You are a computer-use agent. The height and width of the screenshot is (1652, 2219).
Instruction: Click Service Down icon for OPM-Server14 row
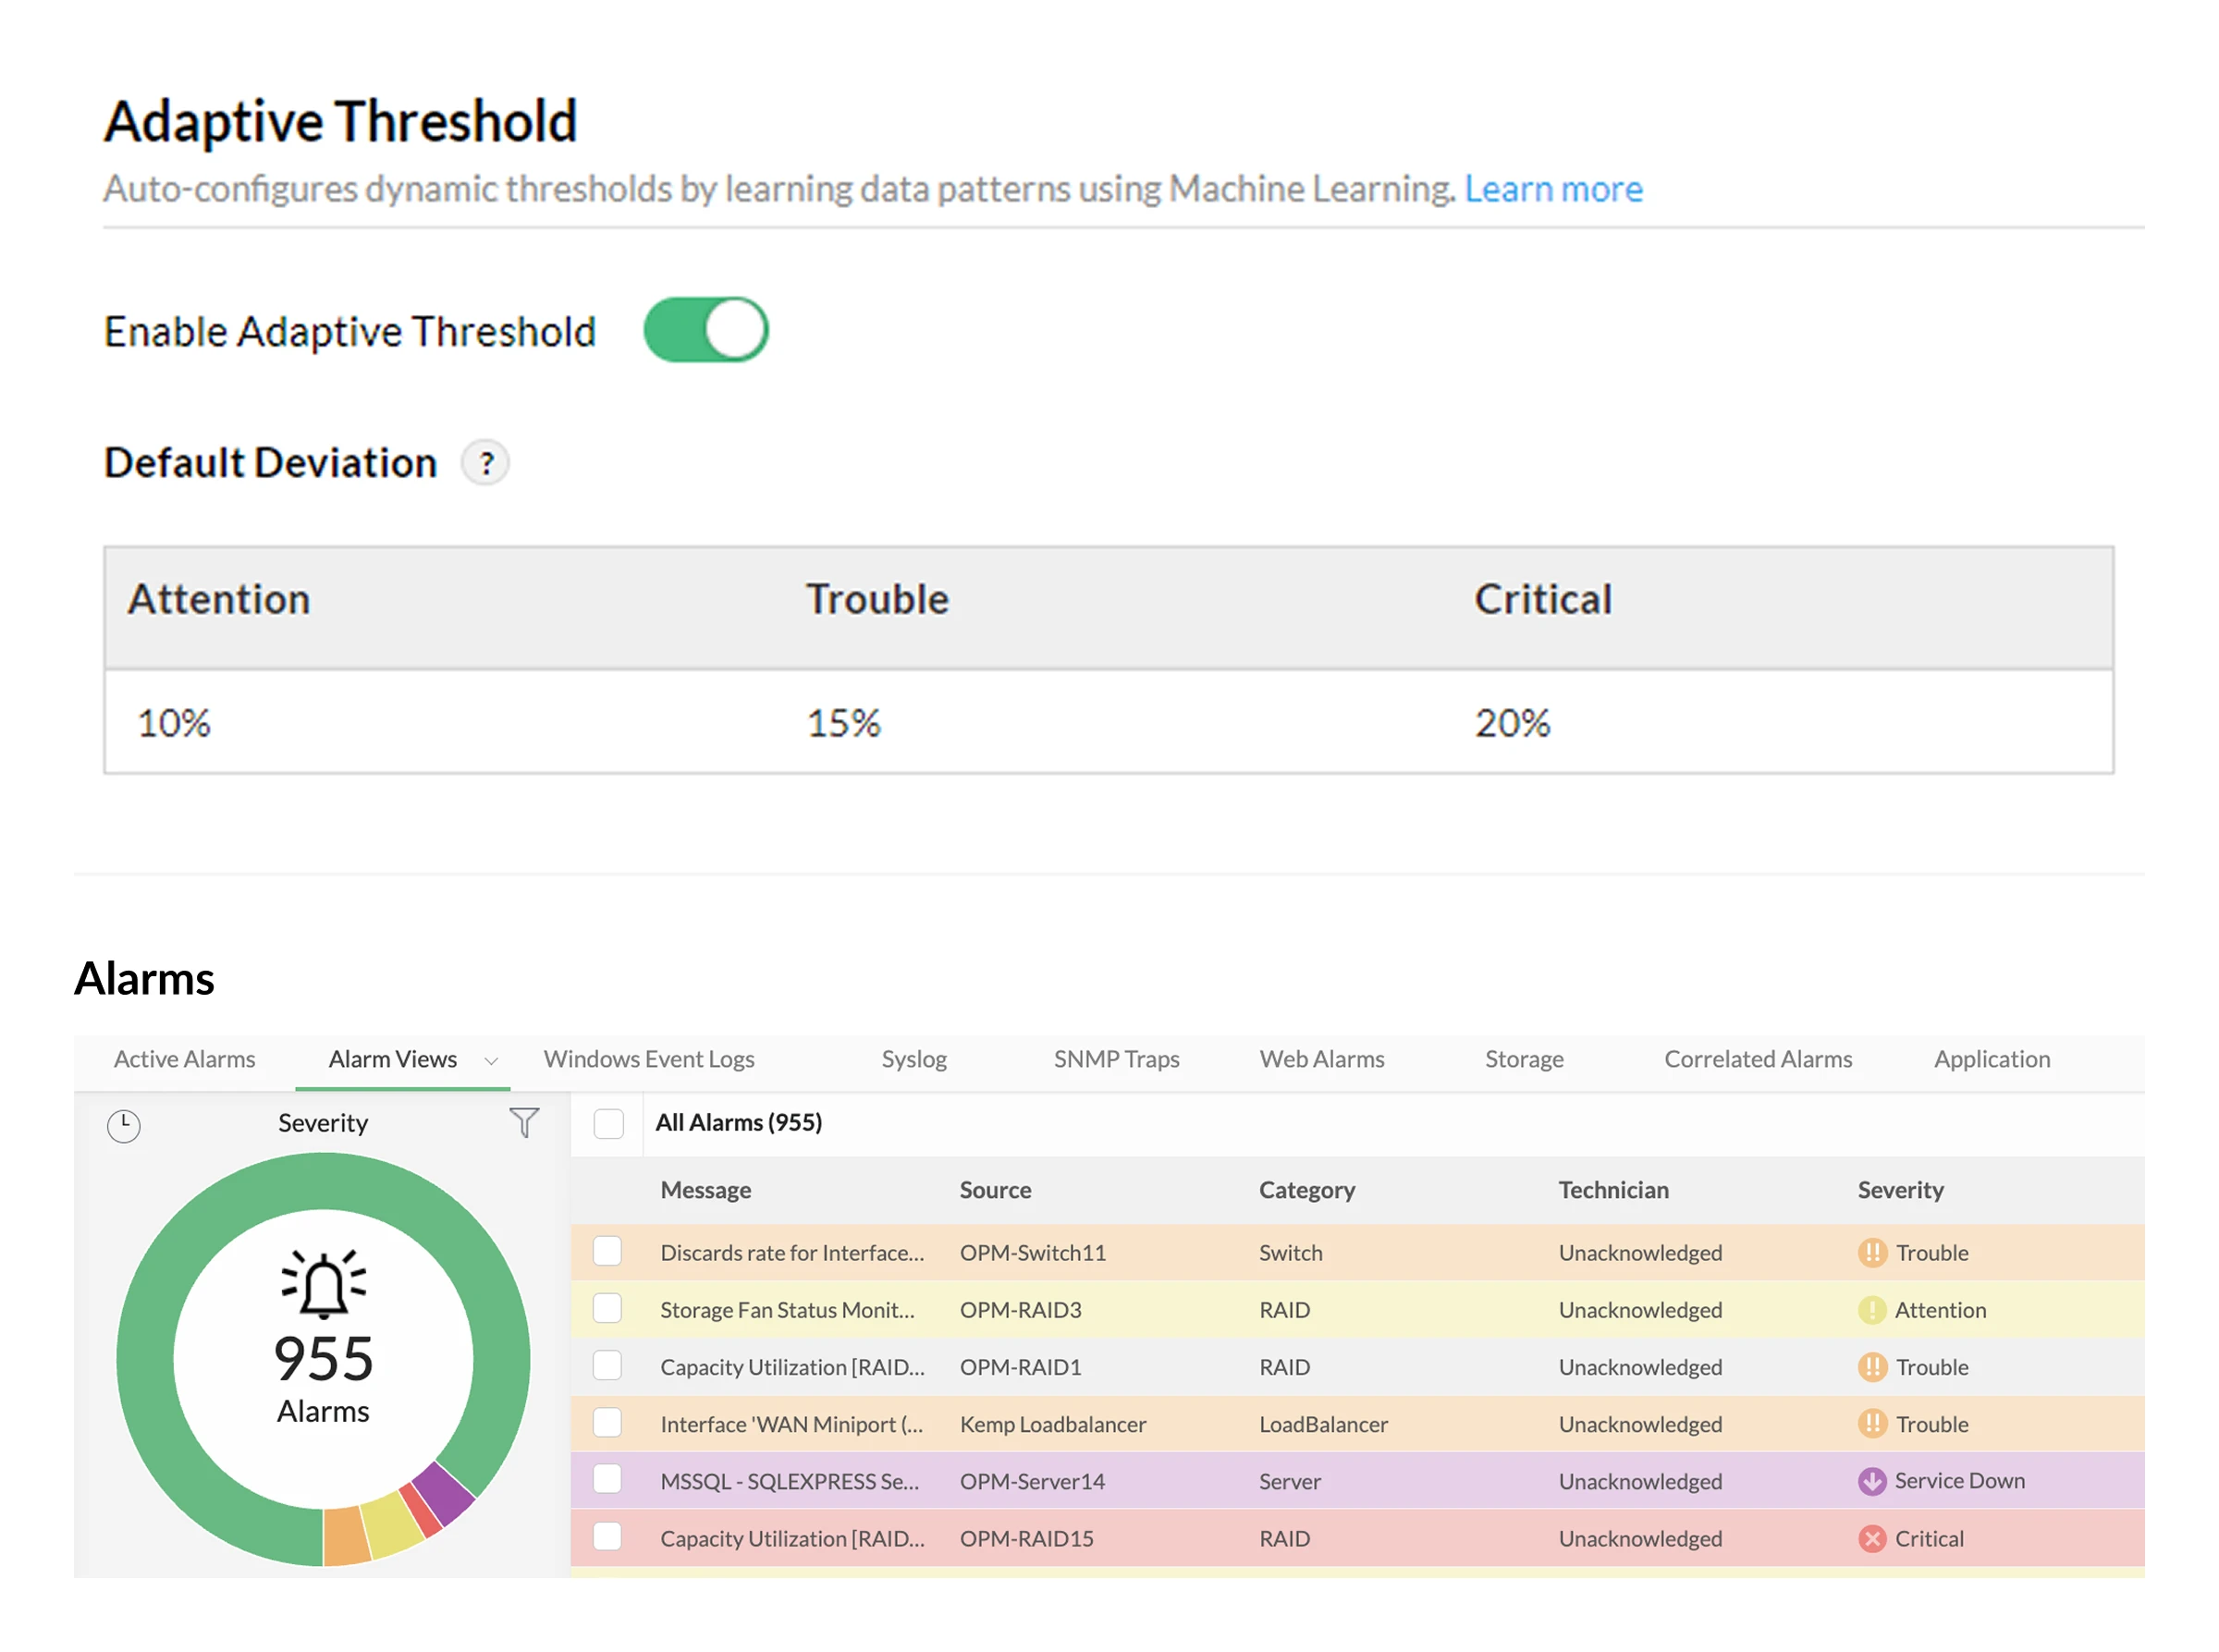1871,1481
